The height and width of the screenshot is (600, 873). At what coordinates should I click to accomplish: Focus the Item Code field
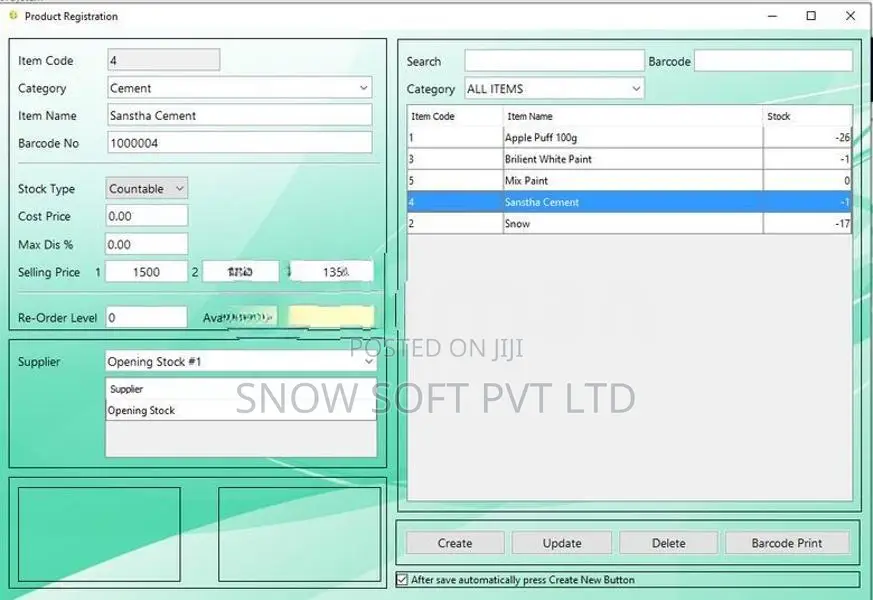(164, 60)
